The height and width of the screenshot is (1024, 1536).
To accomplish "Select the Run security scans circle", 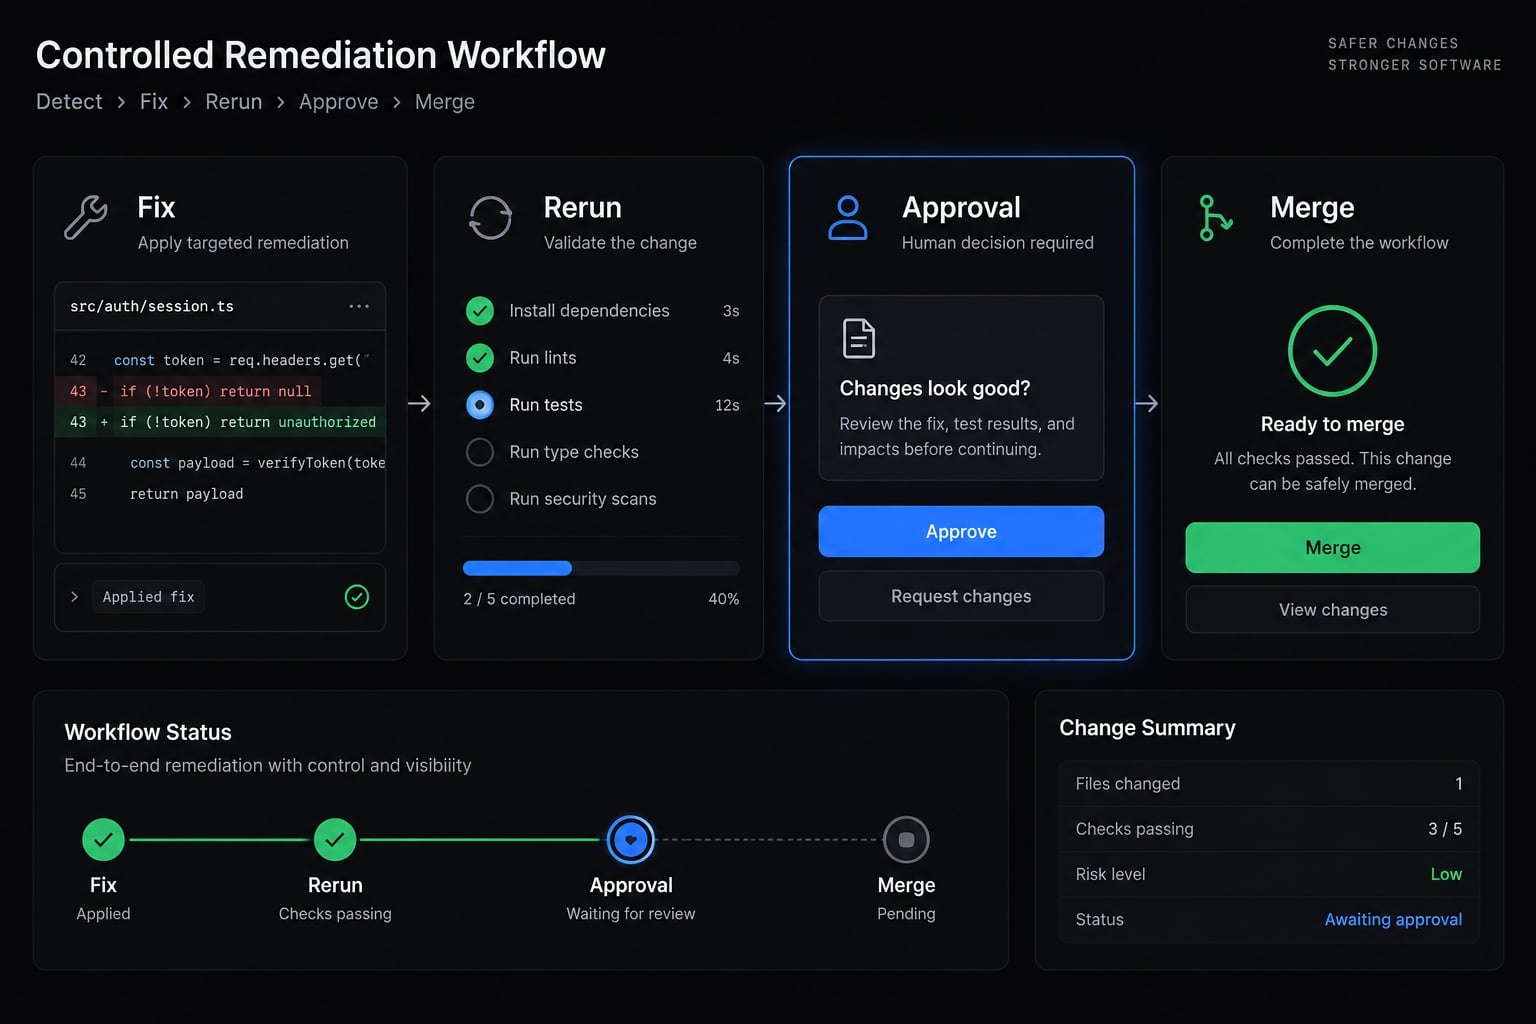I will tap(480, 499).
